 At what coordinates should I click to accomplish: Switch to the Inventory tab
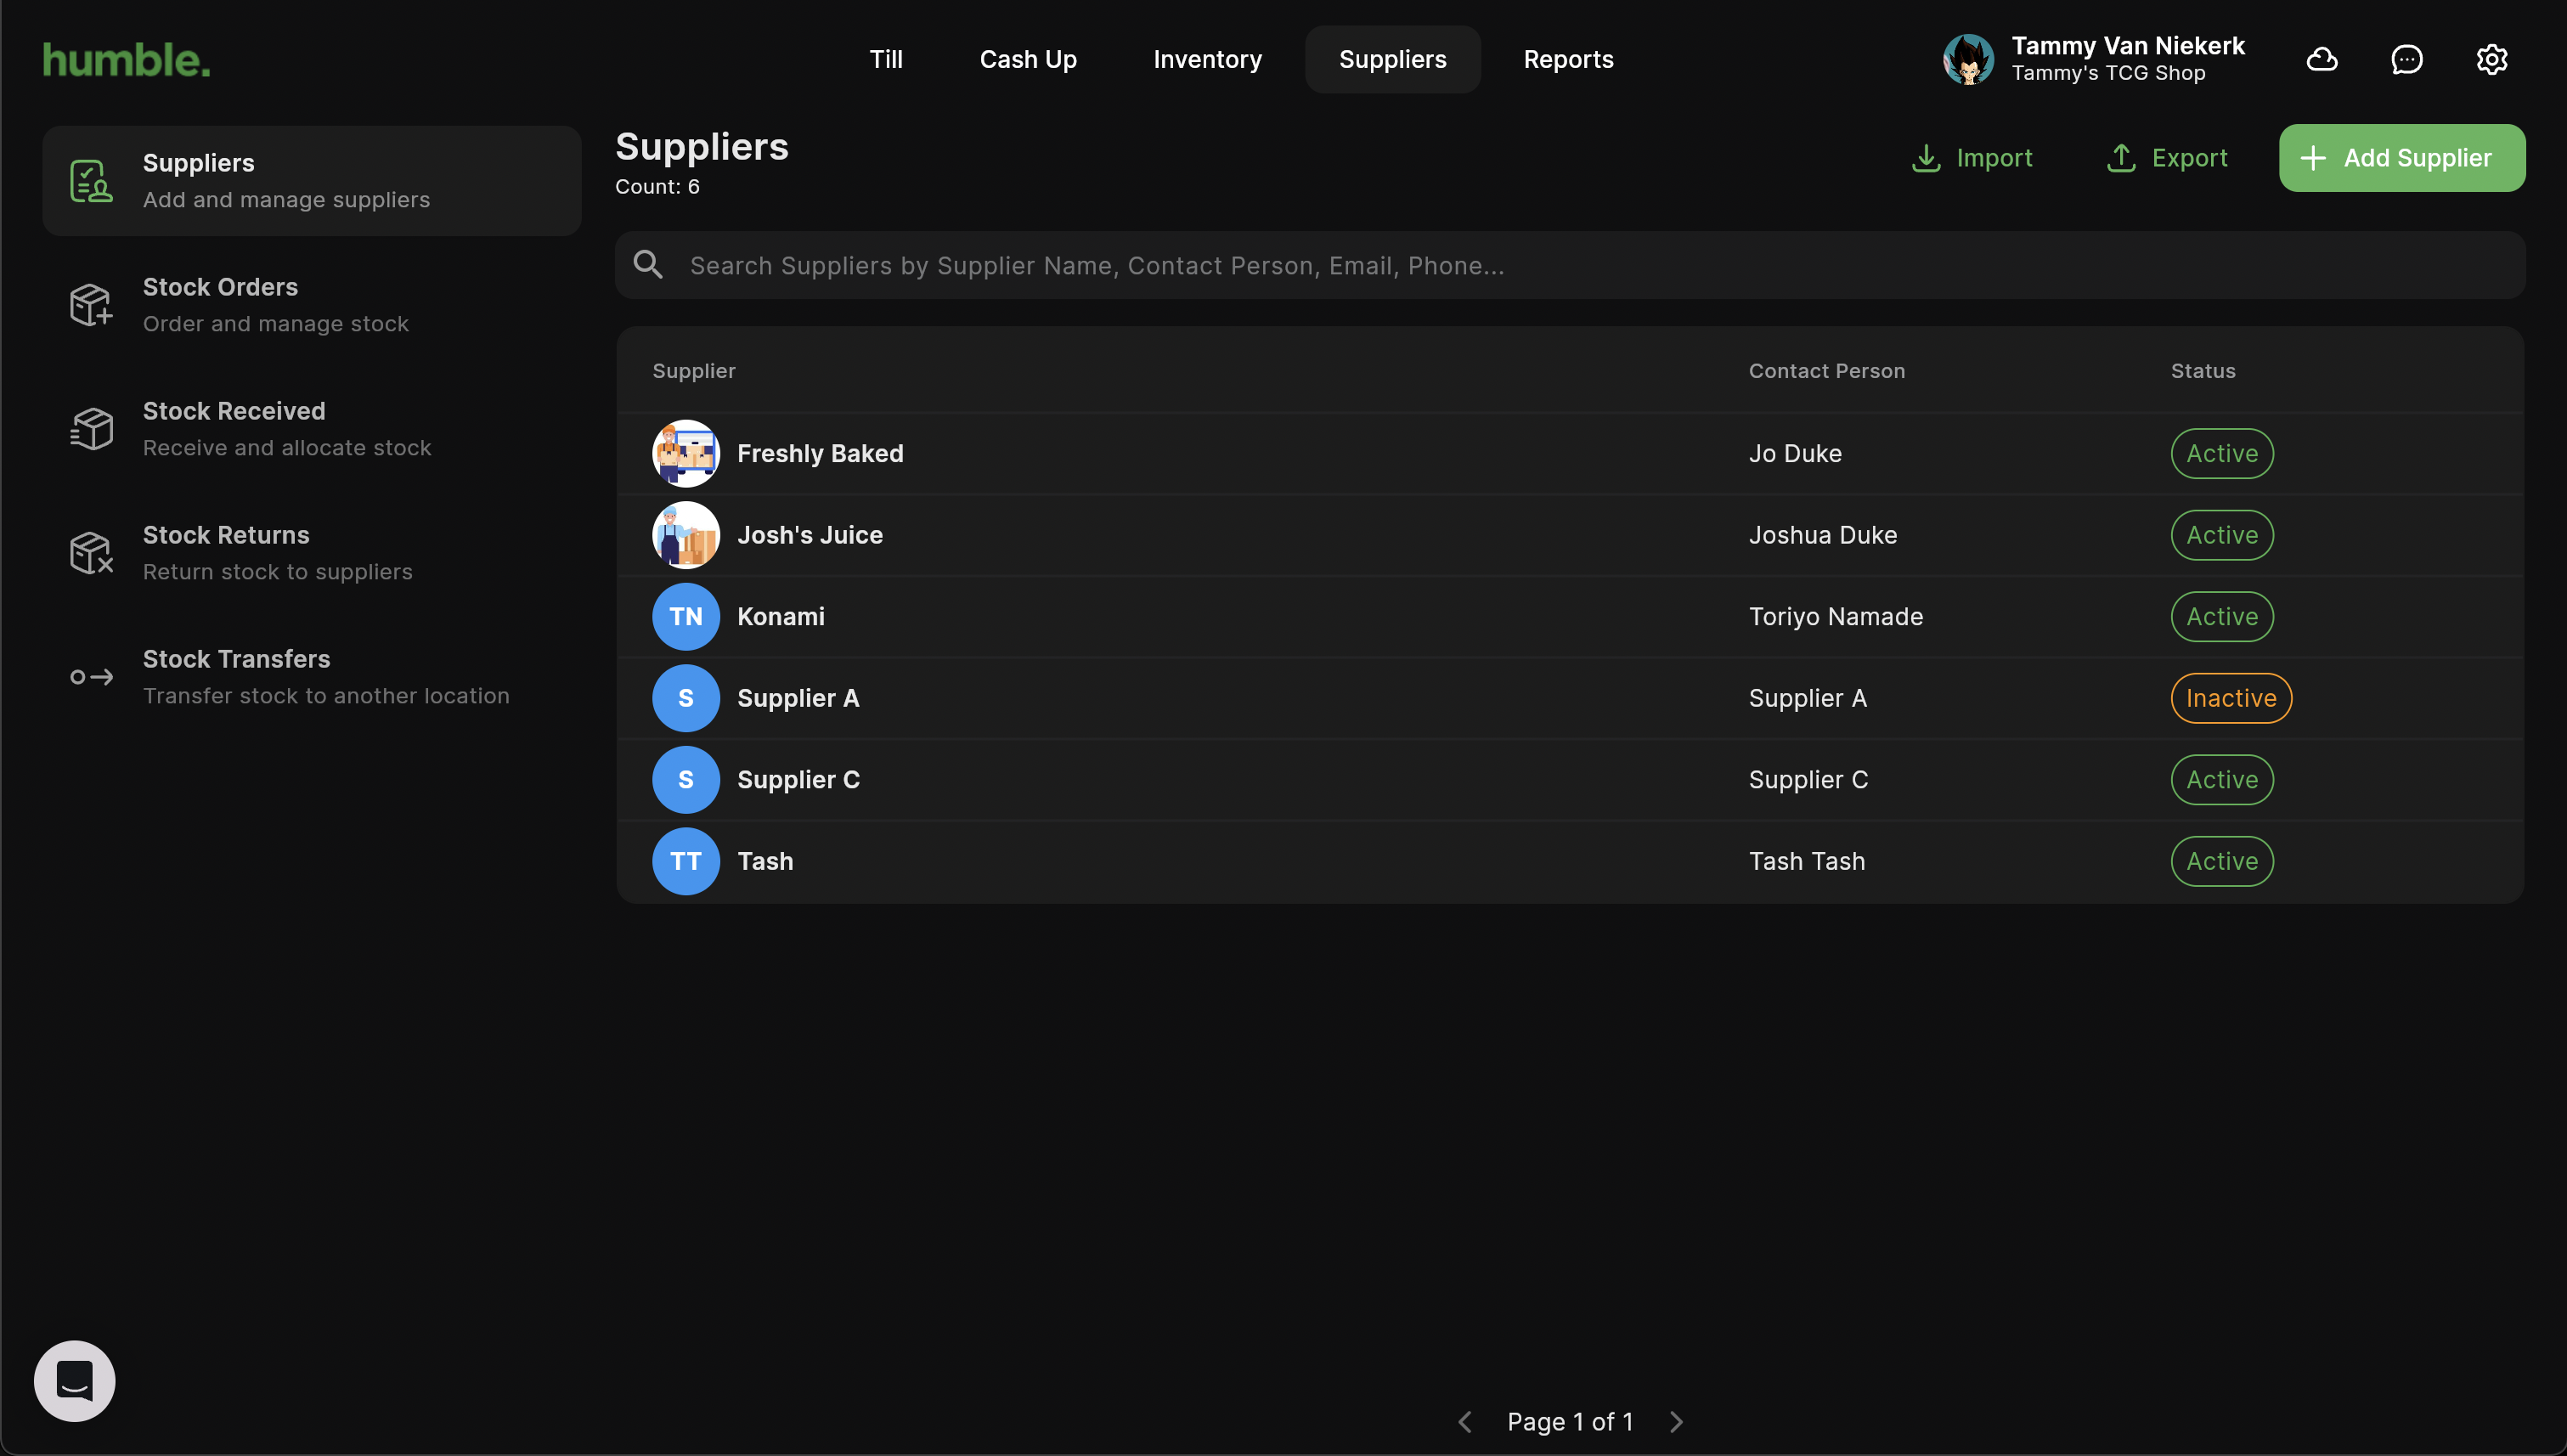coord(1207,60)
